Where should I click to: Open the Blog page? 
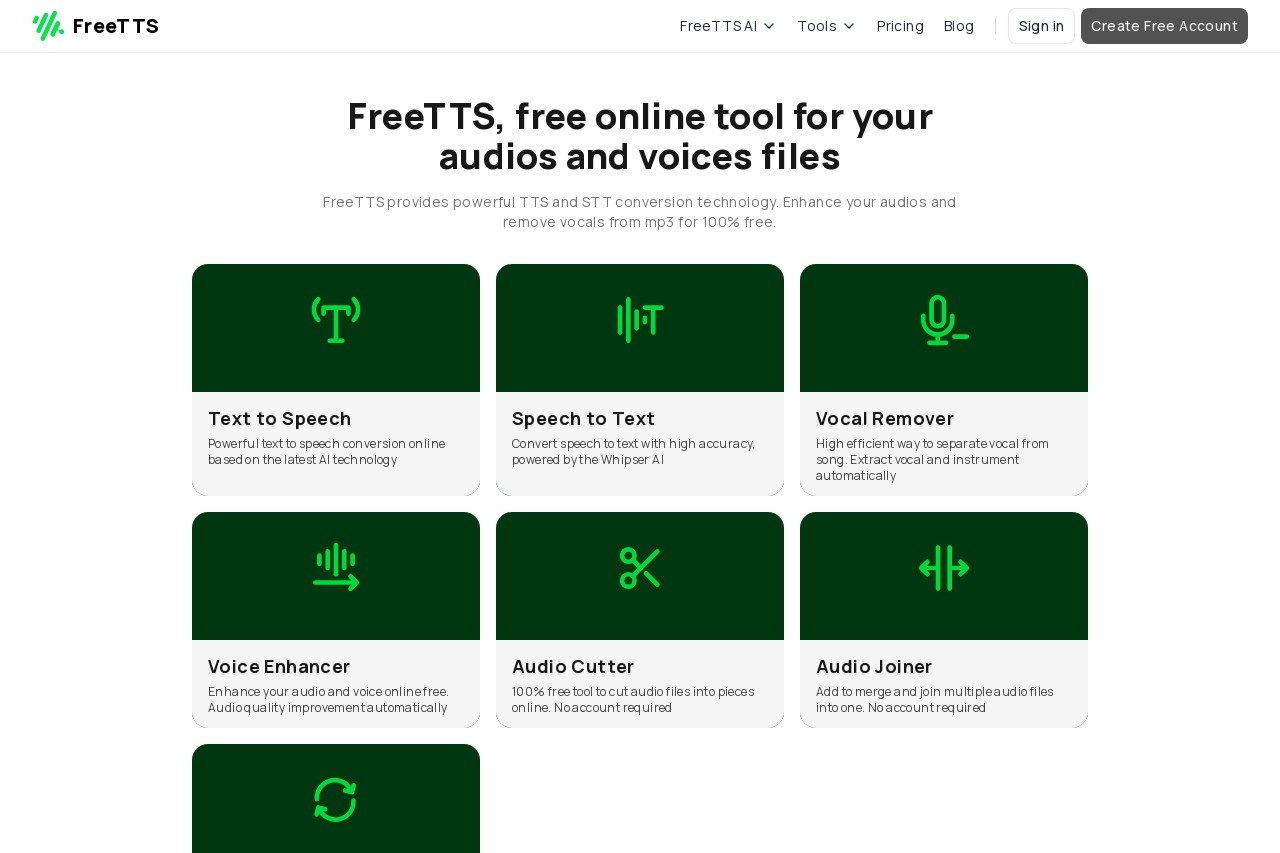tap(959, 26)
